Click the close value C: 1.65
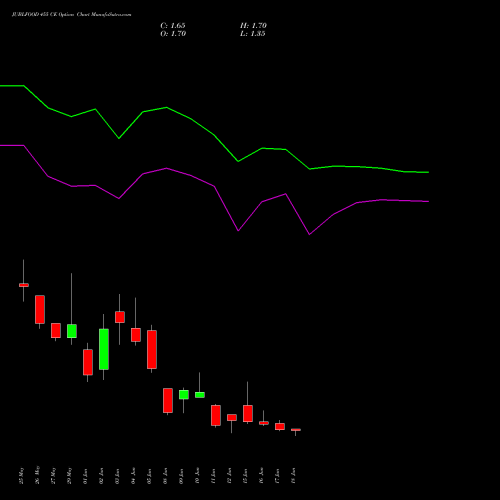Screen dimensions: 500x500 click(173, 26)
